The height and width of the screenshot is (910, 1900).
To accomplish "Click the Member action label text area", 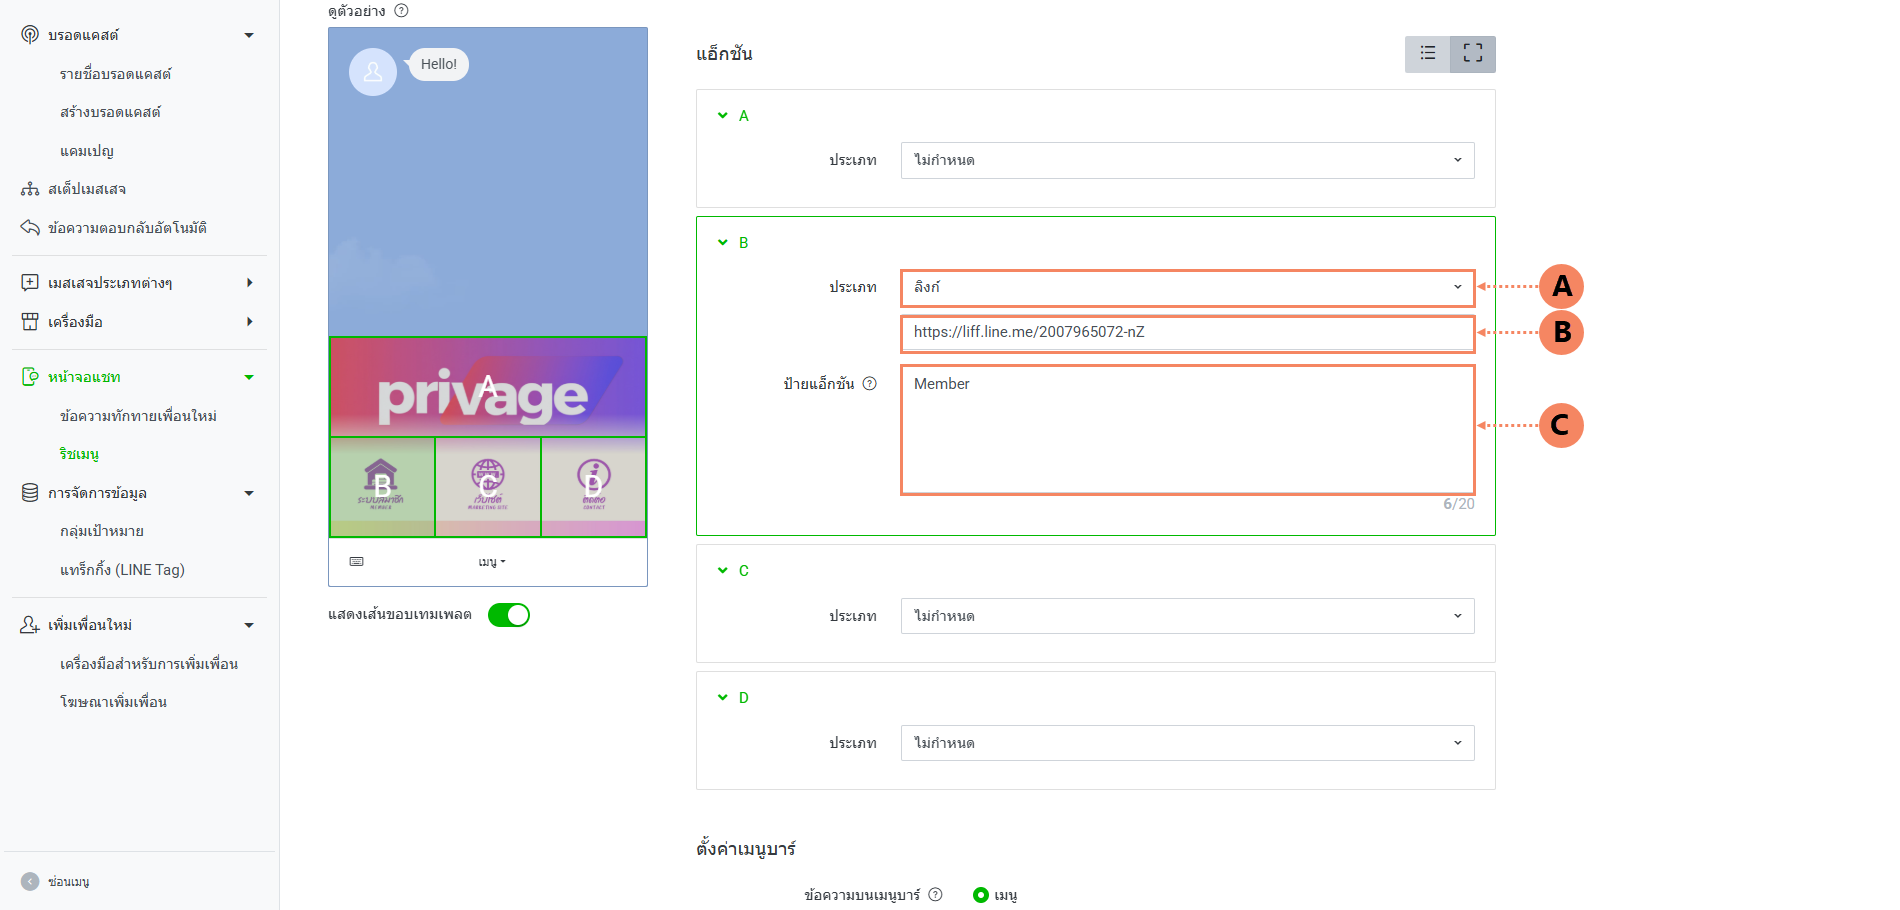I will (1187, 430).
